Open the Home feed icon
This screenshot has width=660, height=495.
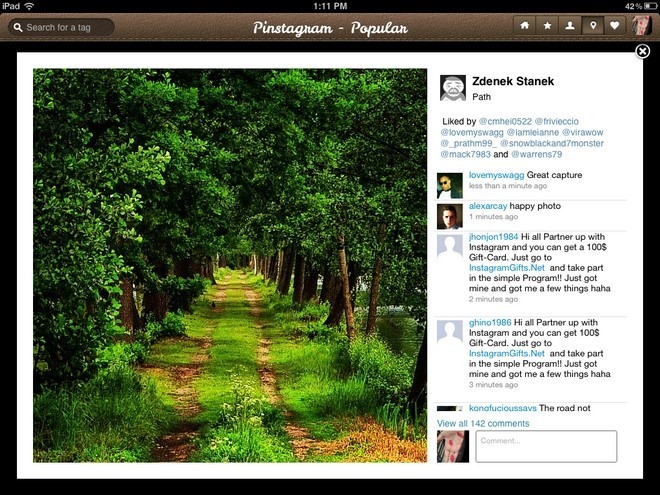pyautogui.click(x=524, y=26)
